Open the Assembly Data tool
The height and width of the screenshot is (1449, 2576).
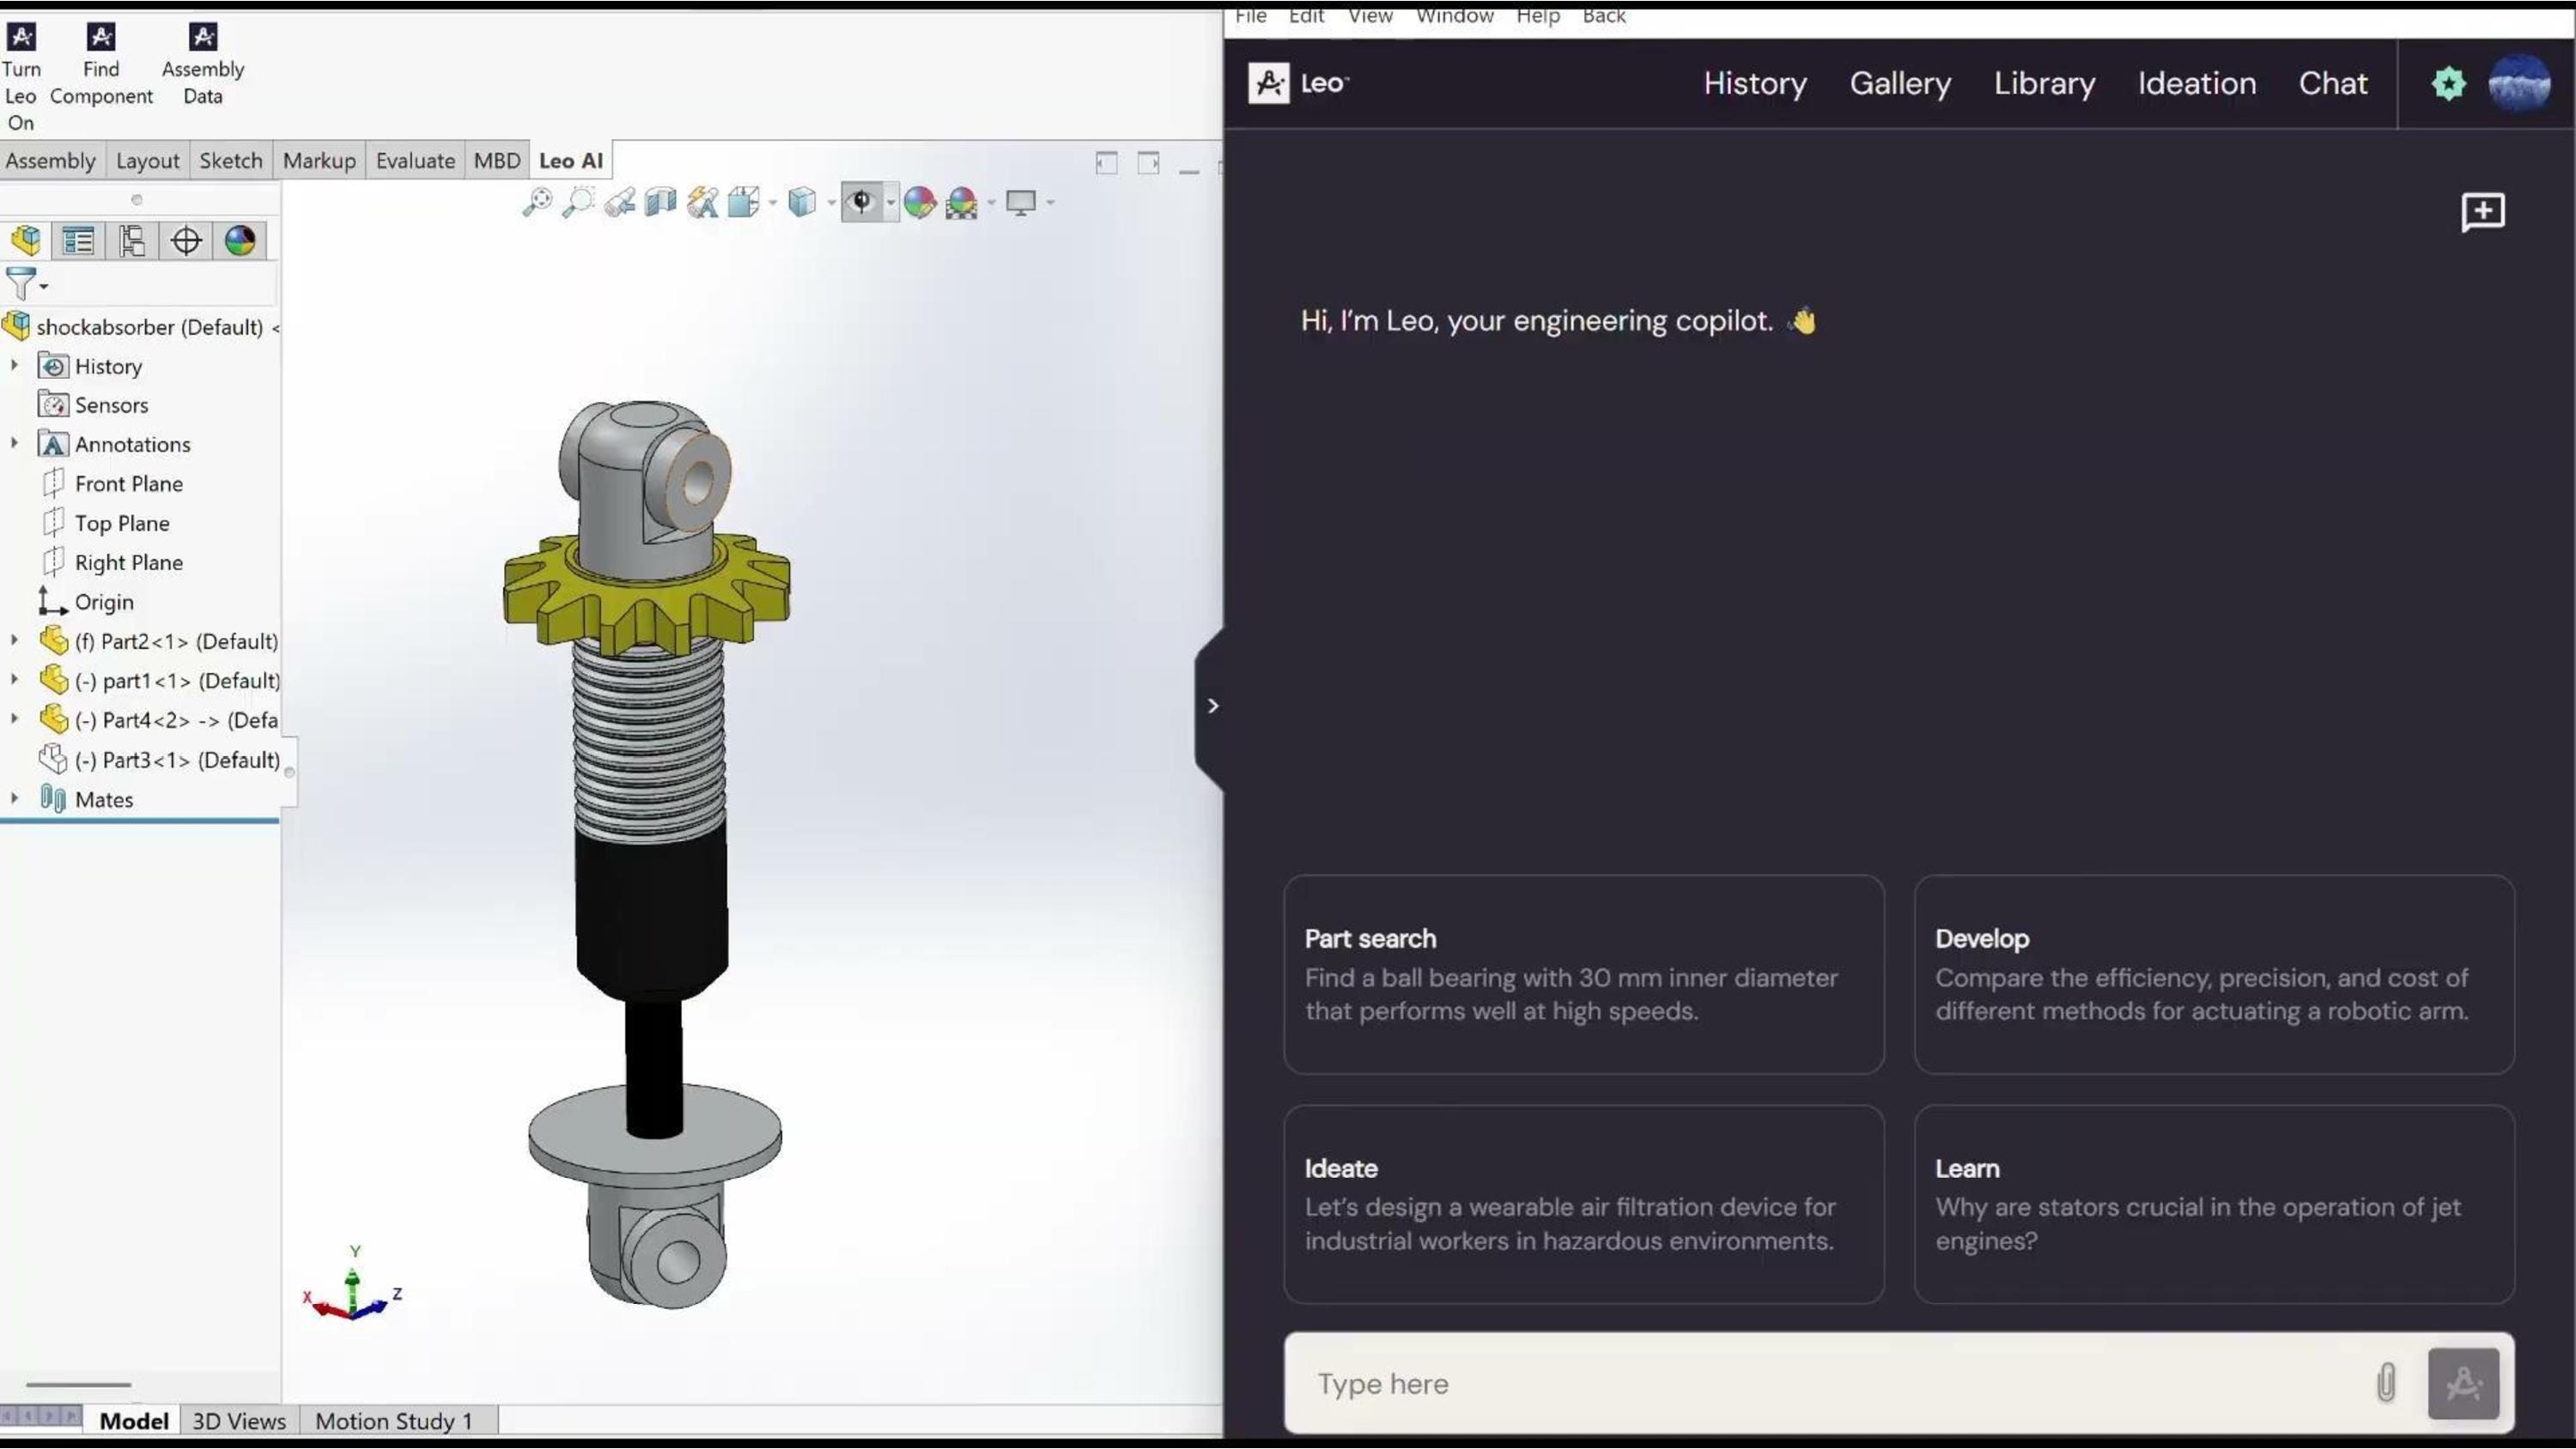pos(203,37)
